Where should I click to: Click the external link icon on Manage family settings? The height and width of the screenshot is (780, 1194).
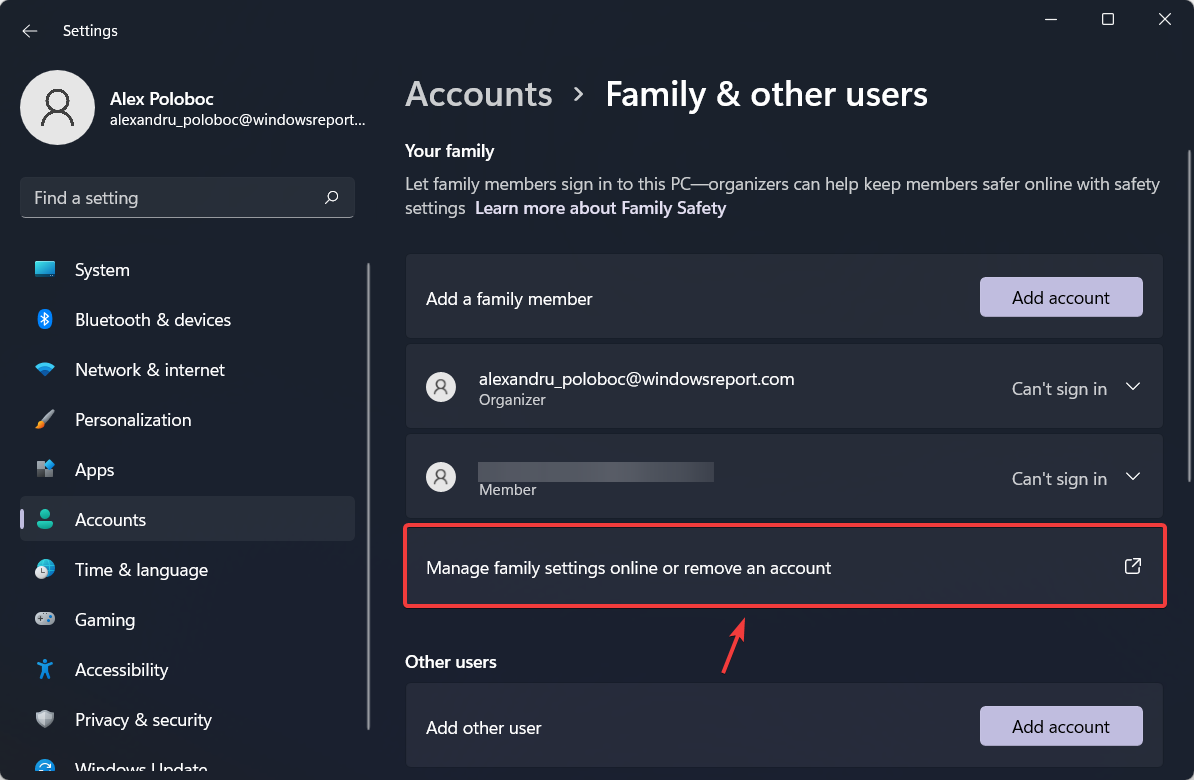(1132, 565)
